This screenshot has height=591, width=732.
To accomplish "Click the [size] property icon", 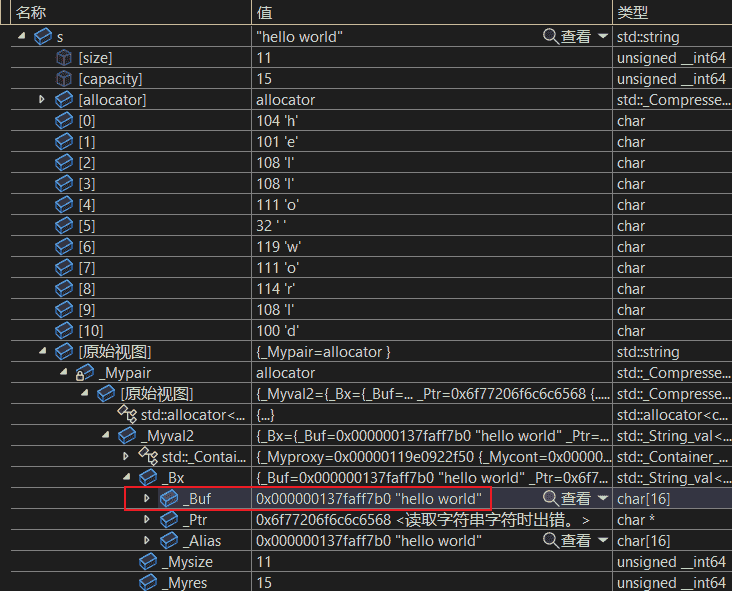I will coord(64,58).
